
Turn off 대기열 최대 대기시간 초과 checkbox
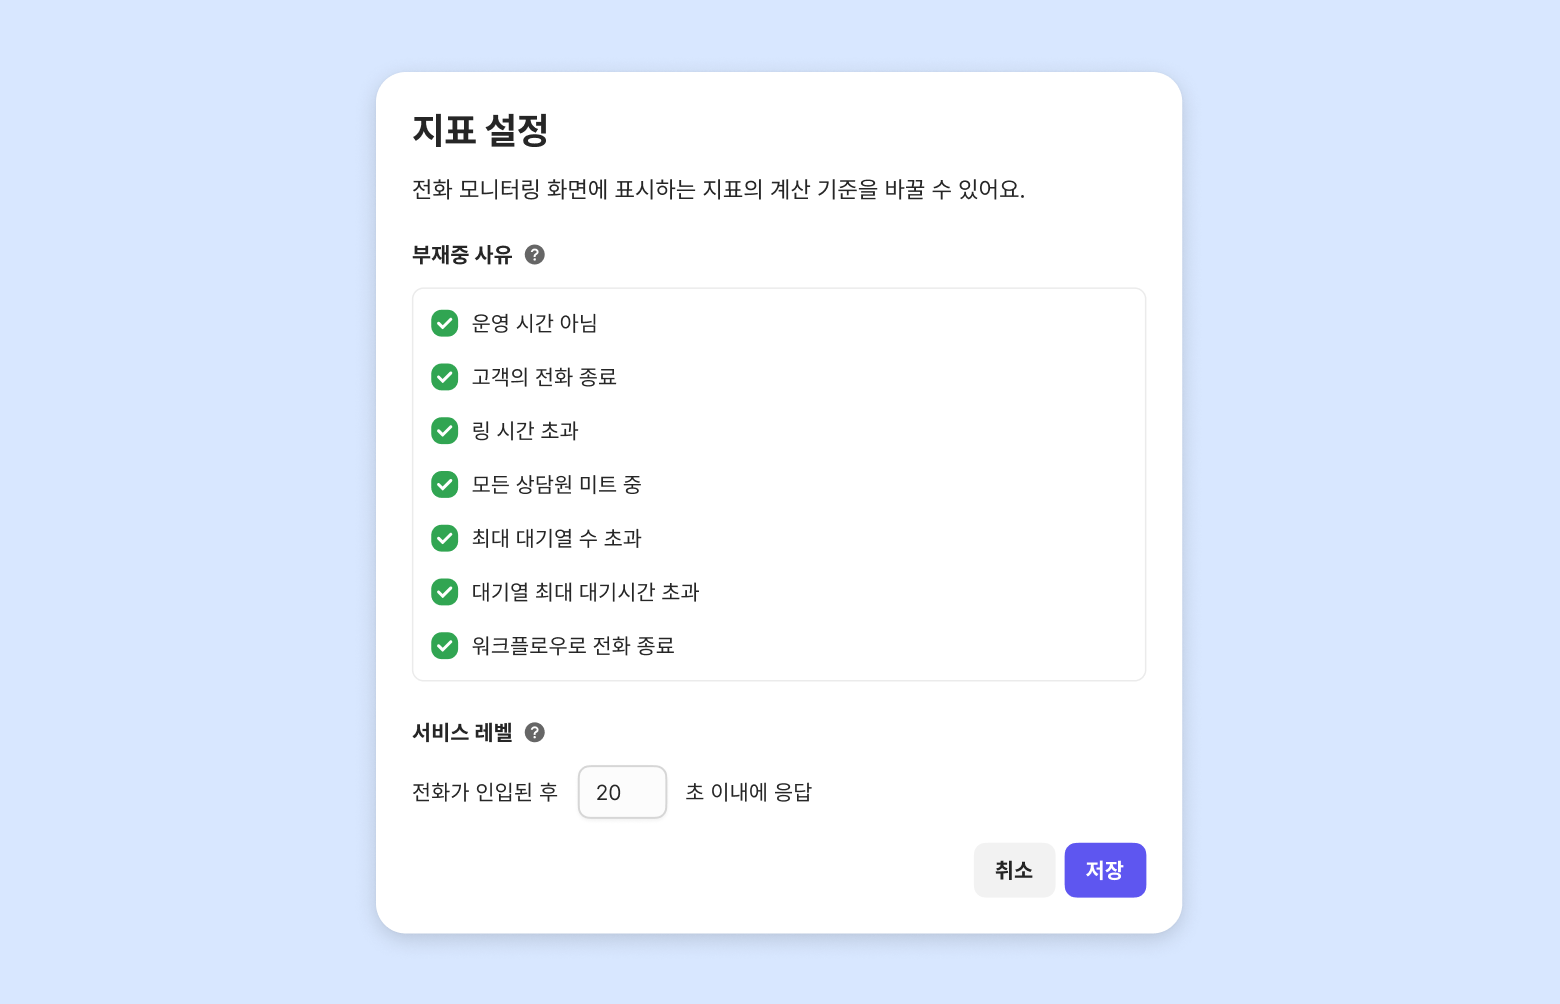445,592
